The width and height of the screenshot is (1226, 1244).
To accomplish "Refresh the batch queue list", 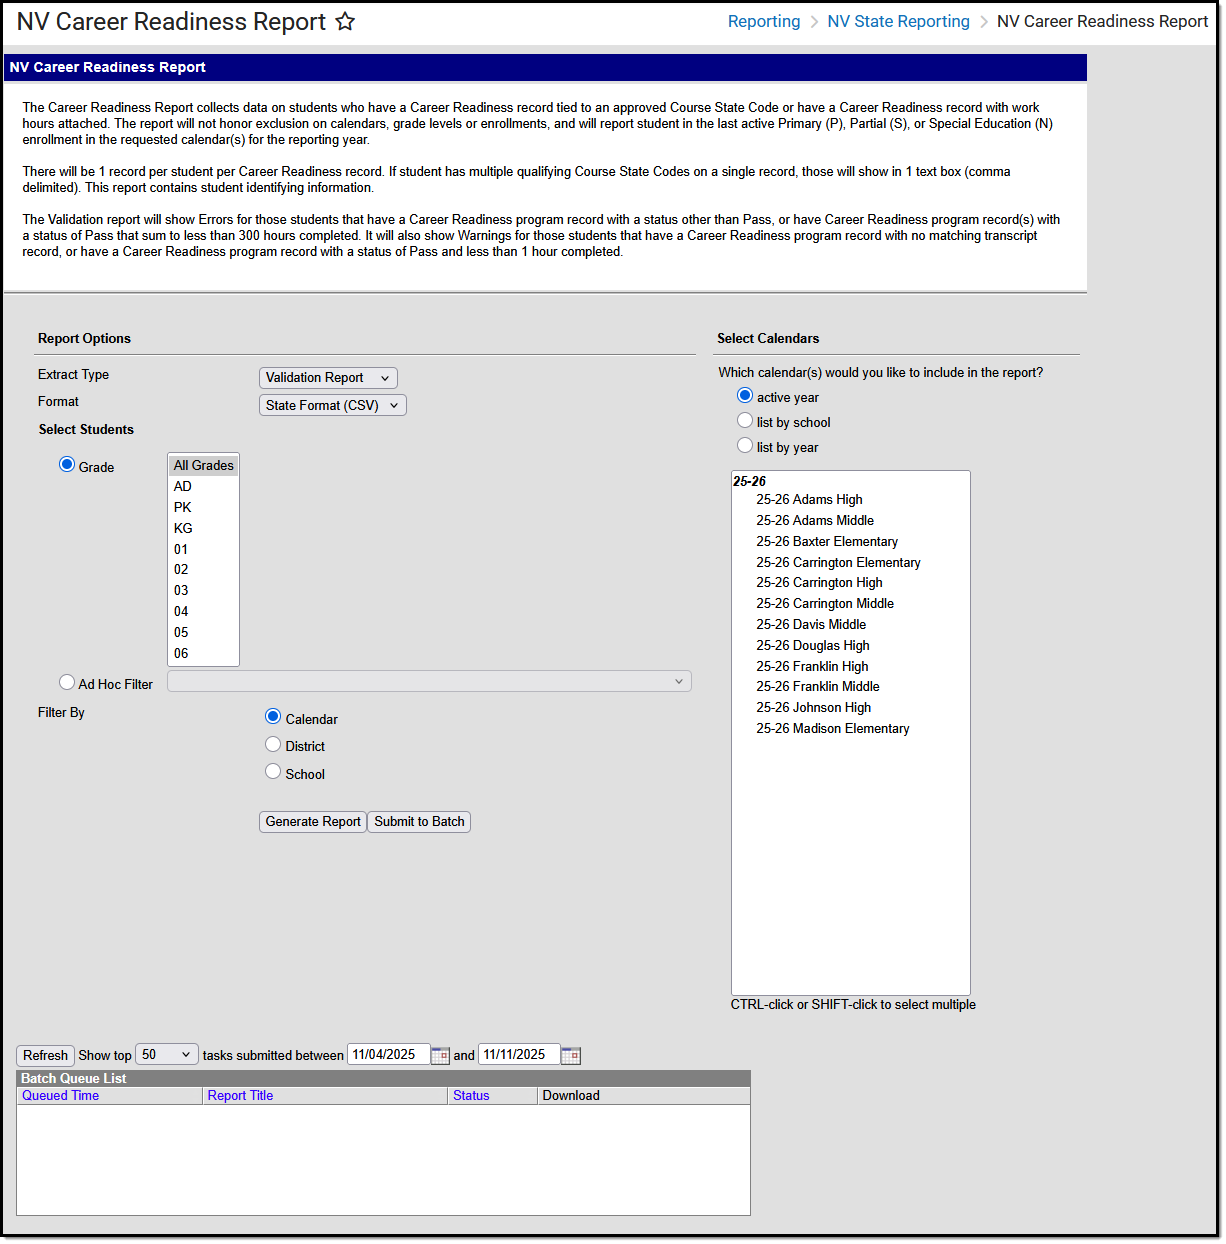I will tap(44, 1054).
